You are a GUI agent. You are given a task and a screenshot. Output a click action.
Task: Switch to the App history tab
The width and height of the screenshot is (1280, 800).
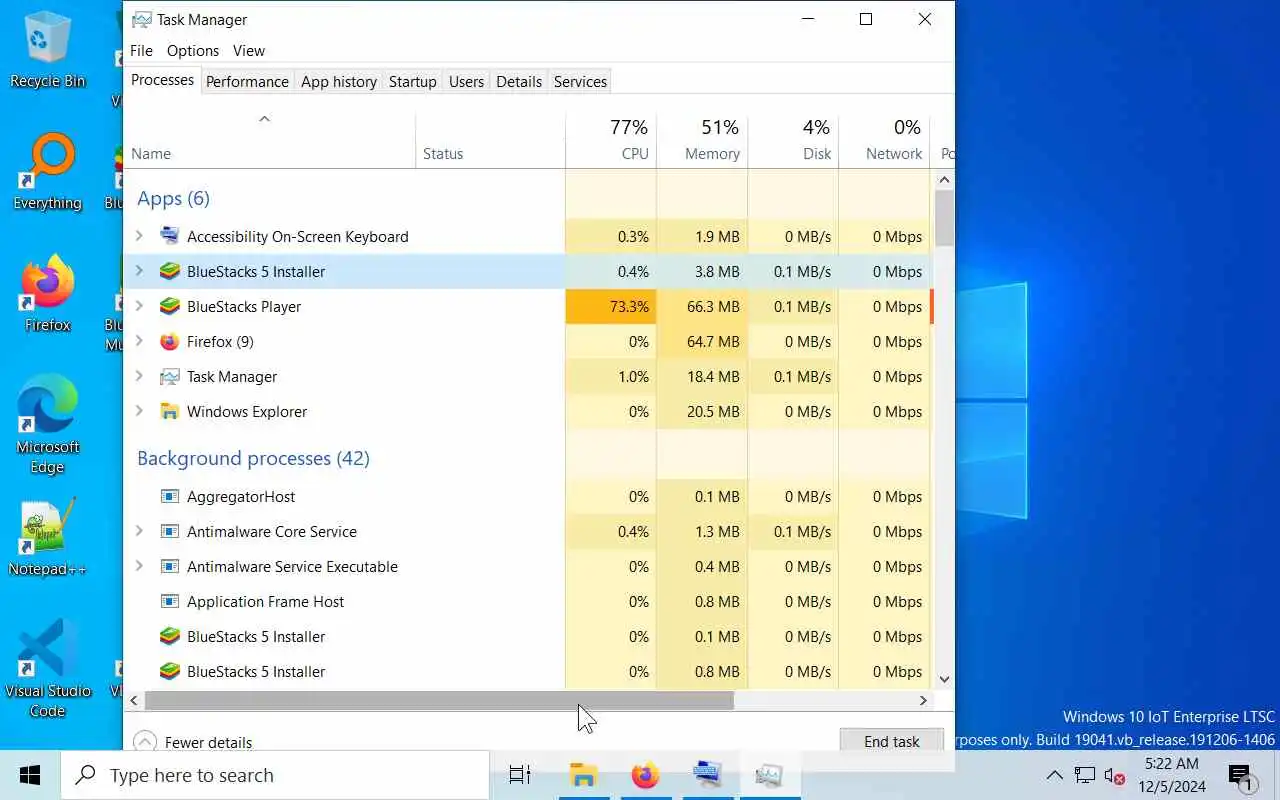[339, 82]
